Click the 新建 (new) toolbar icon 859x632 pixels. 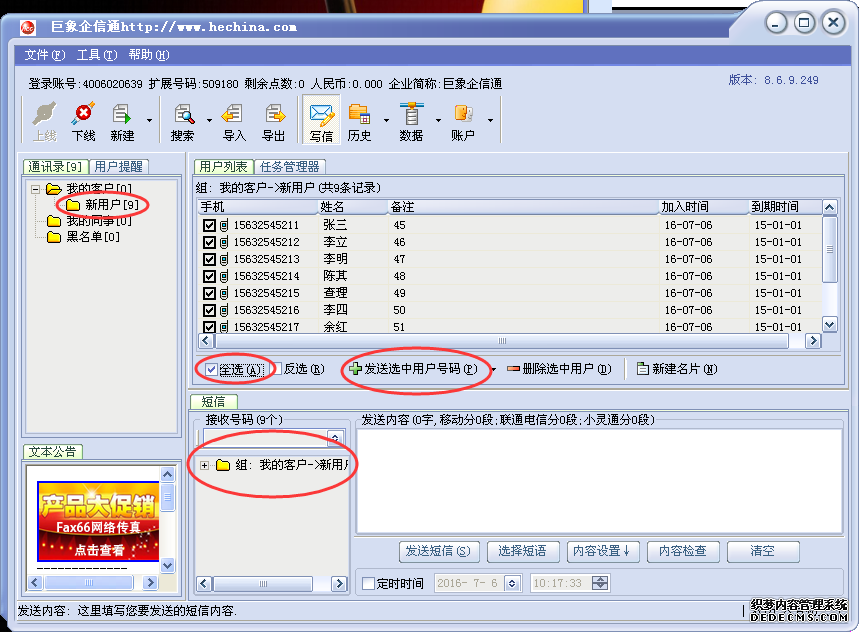click(122, 120)
